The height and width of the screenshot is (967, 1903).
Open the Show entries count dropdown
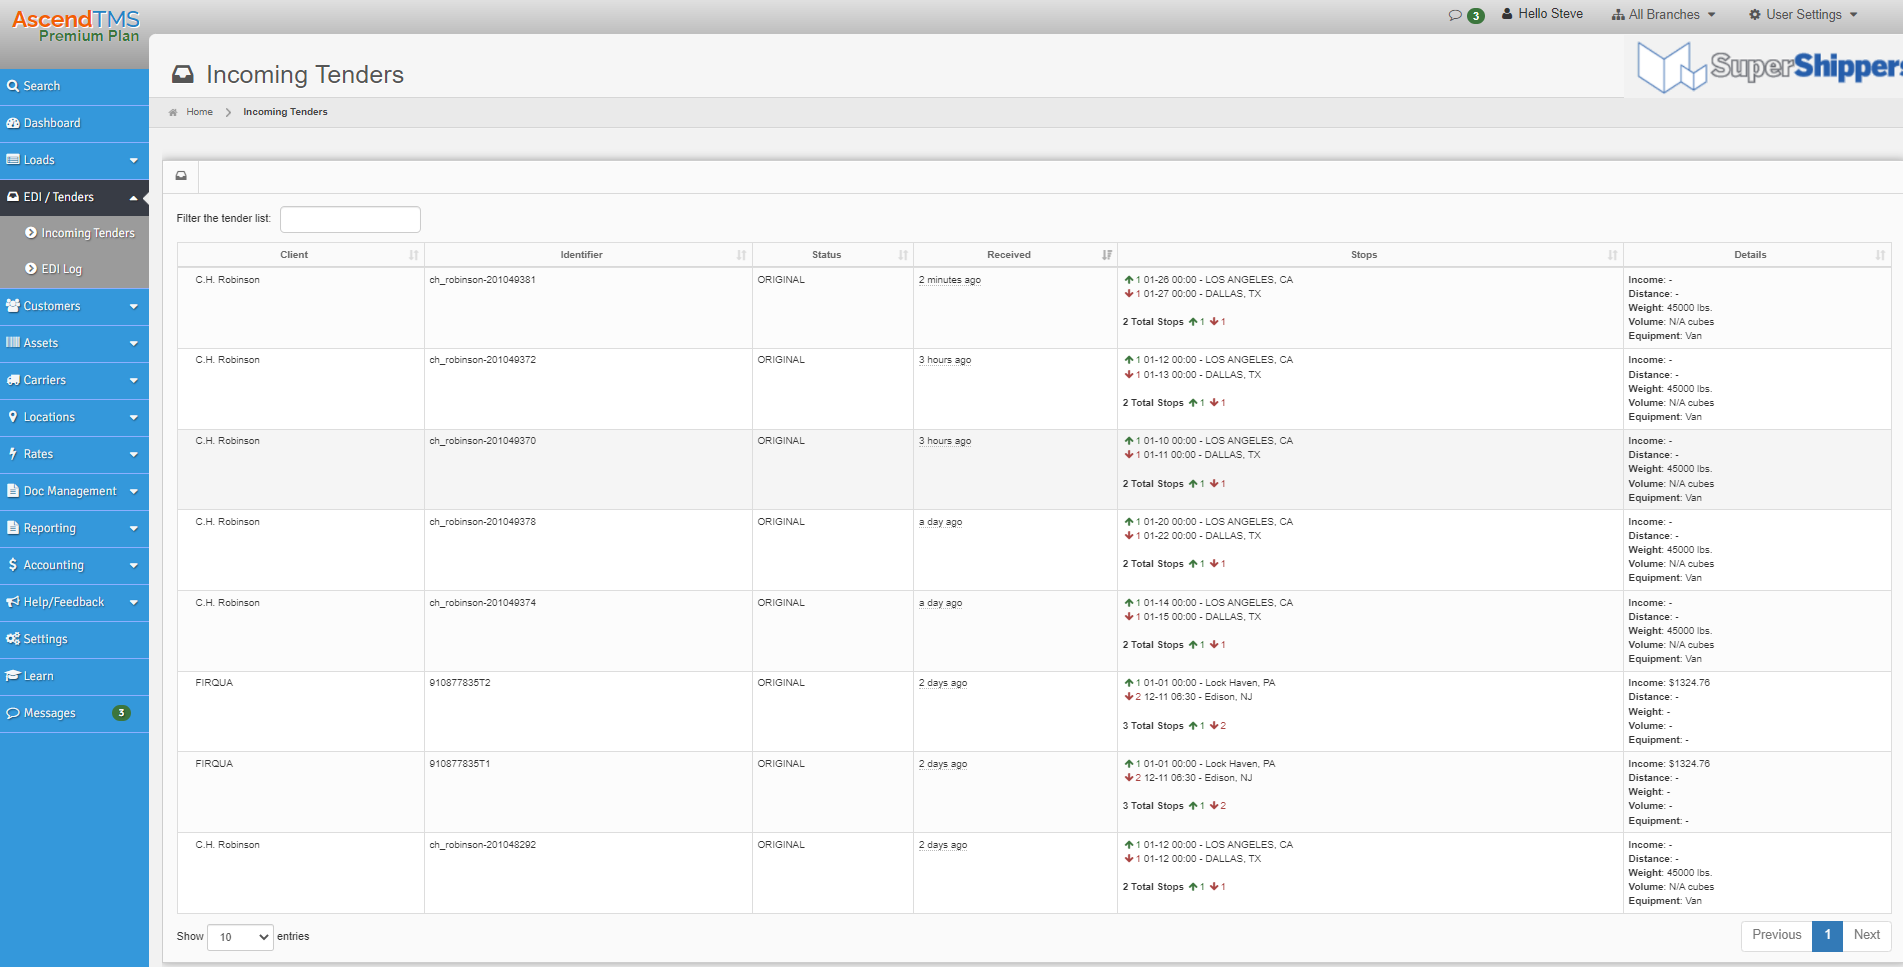240,937
